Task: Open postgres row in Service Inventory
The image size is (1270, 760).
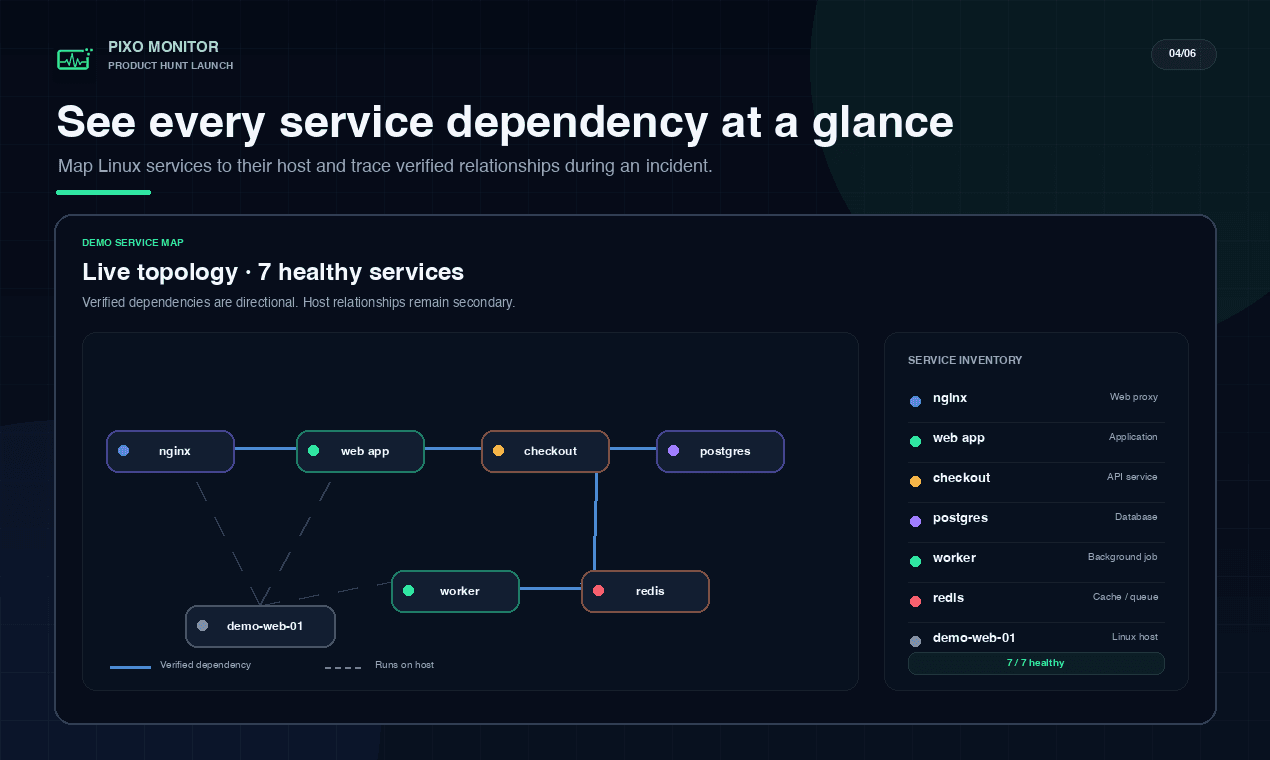Action: (x=1036, y=521)
